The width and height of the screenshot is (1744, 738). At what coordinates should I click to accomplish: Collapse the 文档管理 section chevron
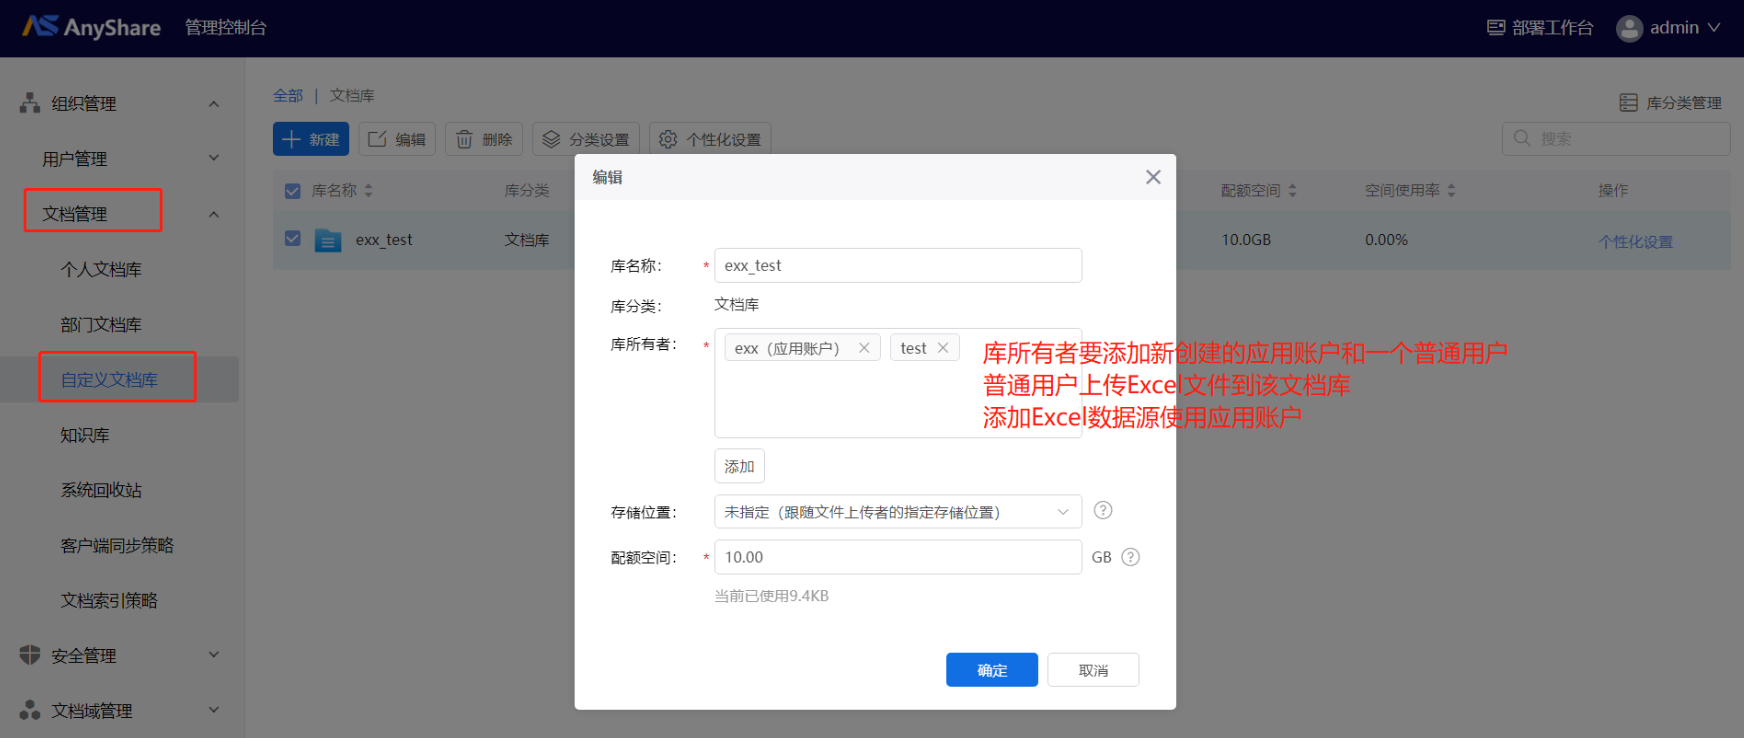(214, 214)
